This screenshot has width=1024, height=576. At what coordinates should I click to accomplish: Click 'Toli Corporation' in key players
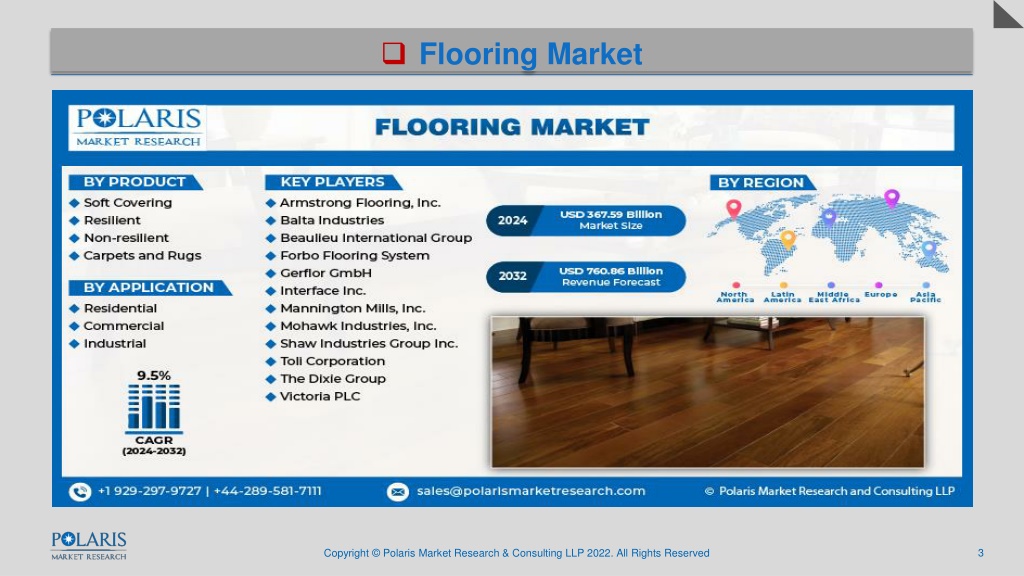click(333, 361)
